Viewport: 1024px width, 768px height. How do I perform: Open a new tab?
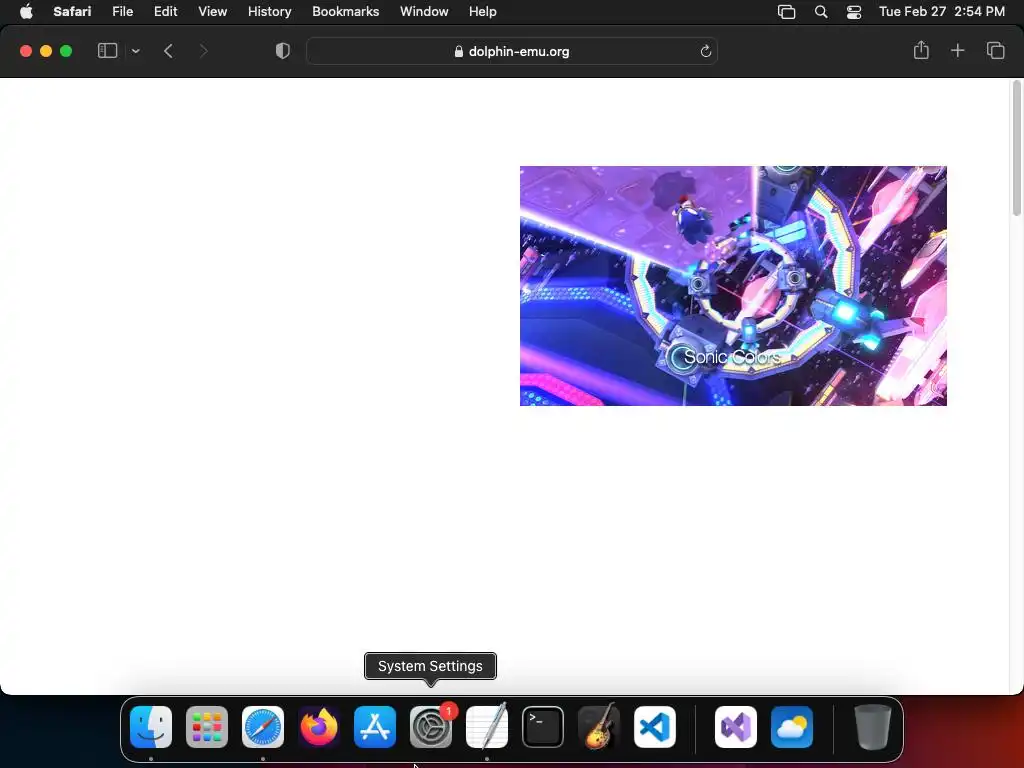click(957, 50)
